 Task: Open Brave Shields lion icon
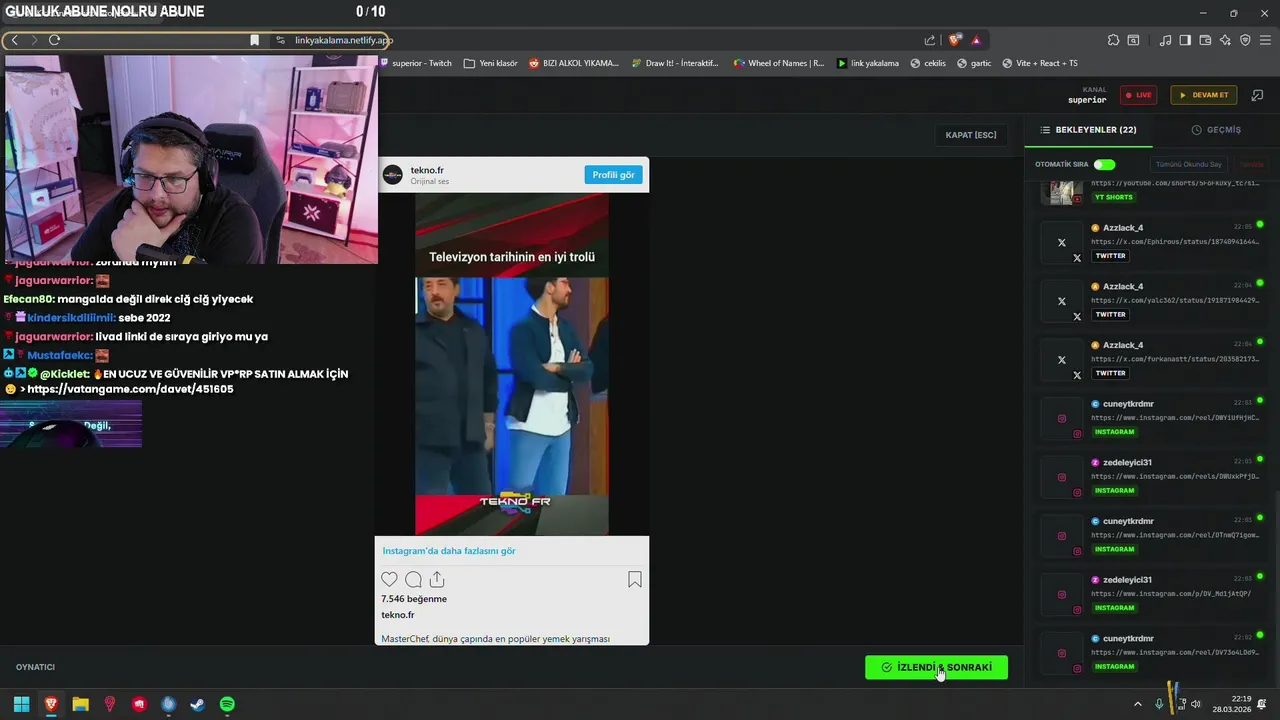point(955,40)
